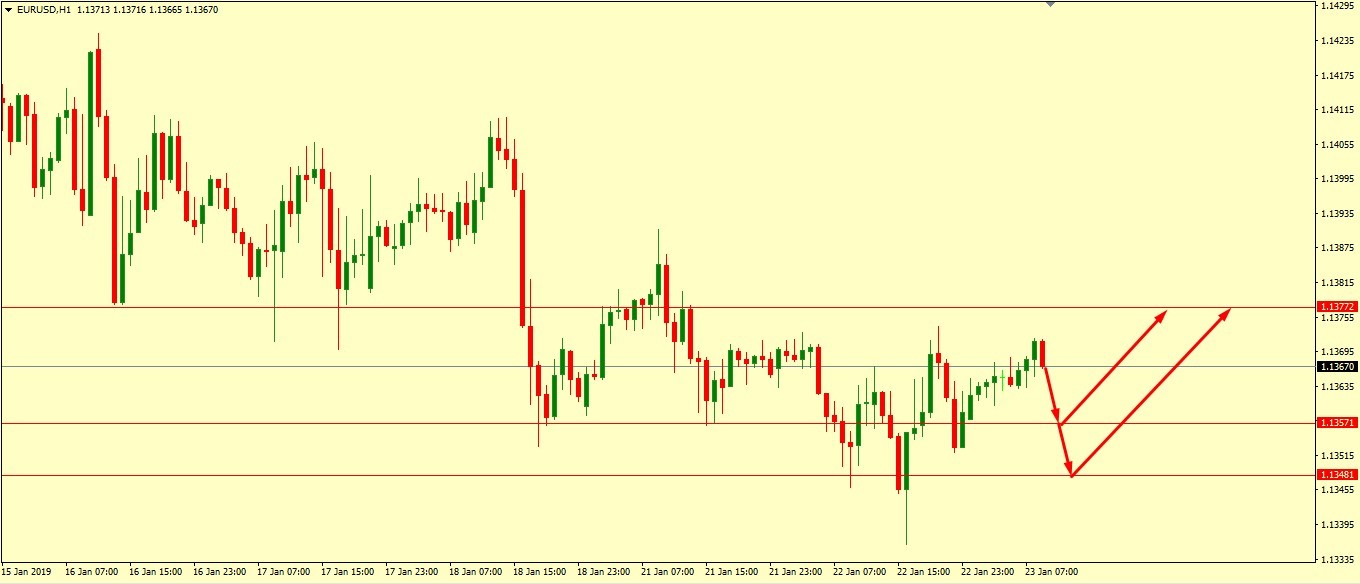Click the 23 Jan 07:00 time label

[x=1049, y=573]
